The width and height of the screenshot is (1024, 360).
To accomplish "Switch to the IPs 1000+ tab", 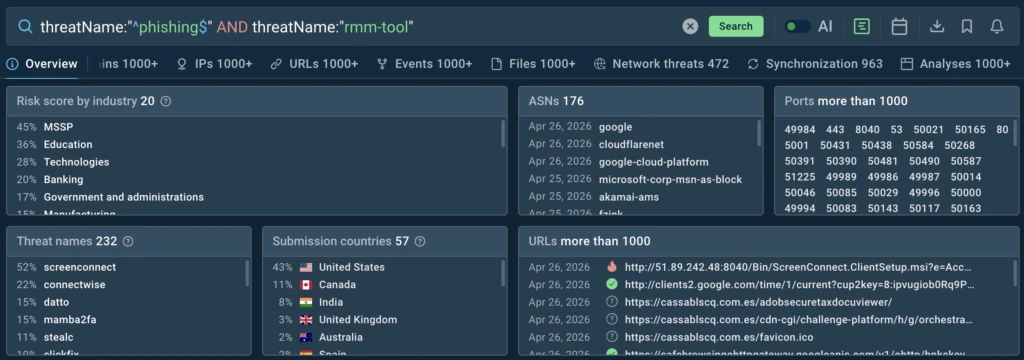I will pos(215,64).
